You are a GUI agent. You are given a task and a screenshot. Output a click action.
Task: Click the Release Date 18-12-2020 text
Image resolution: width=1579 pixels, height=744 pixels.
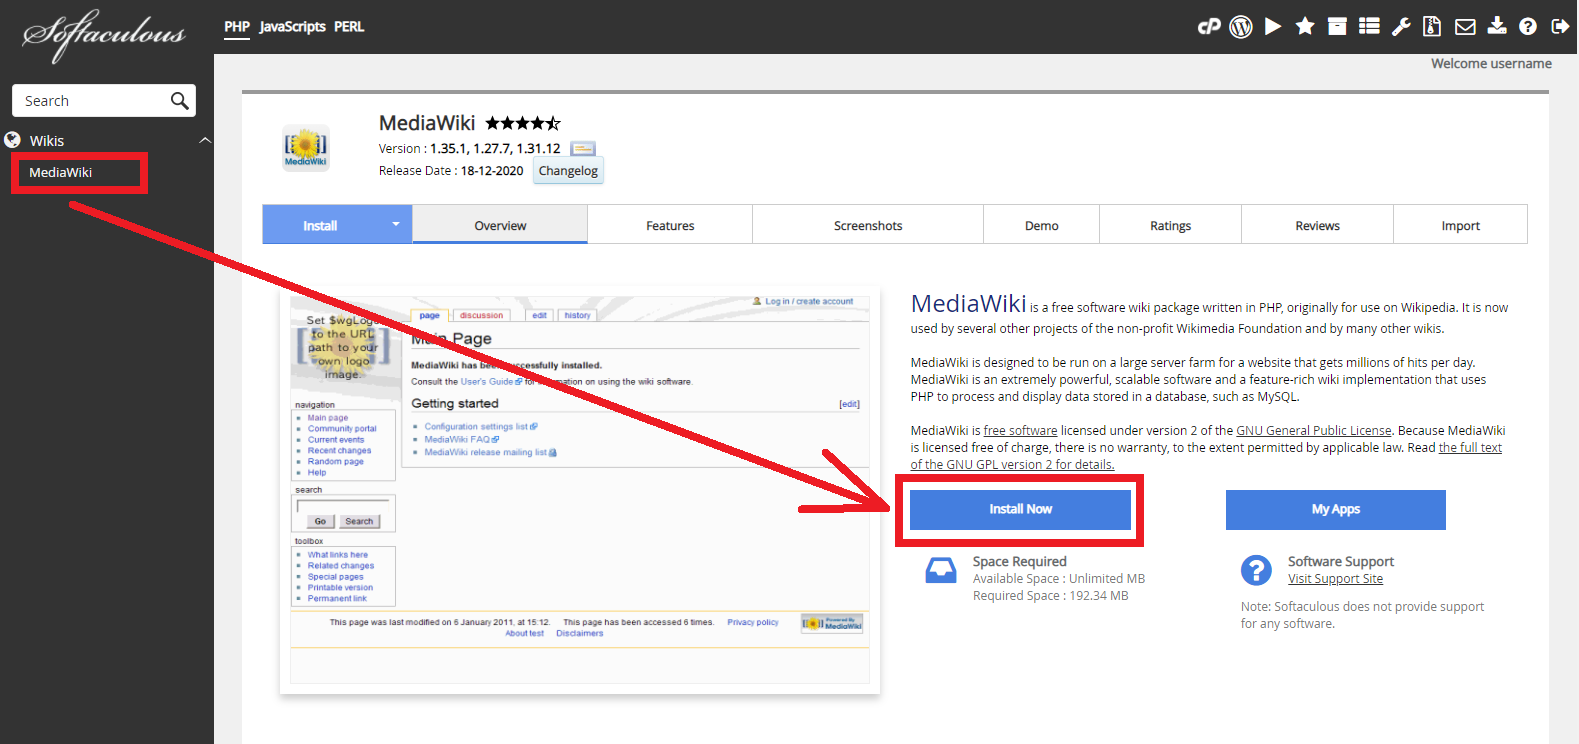point(451,171)
